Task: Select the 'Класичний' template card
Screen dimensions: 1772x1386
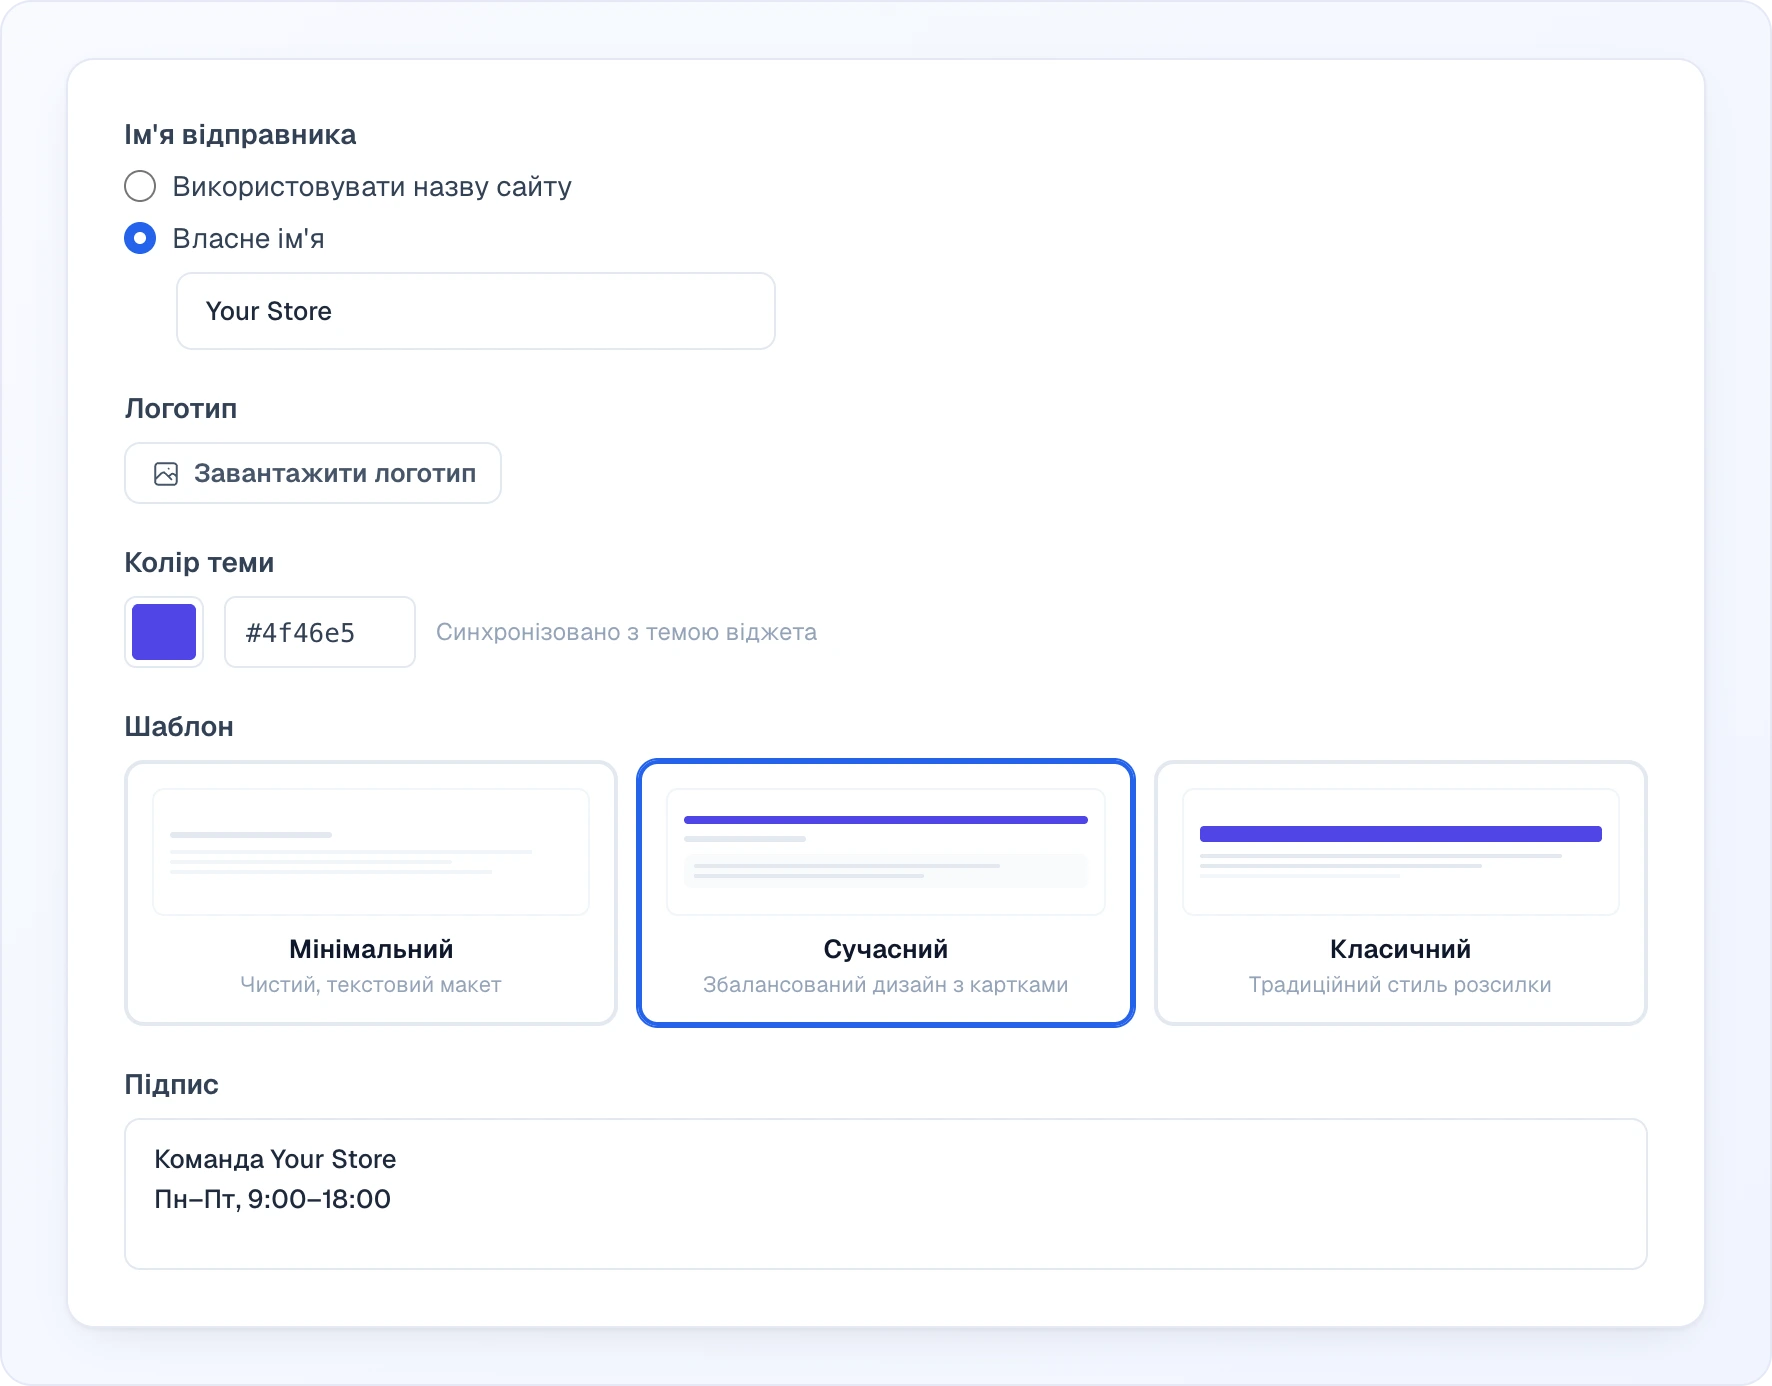Action: 1401,893
